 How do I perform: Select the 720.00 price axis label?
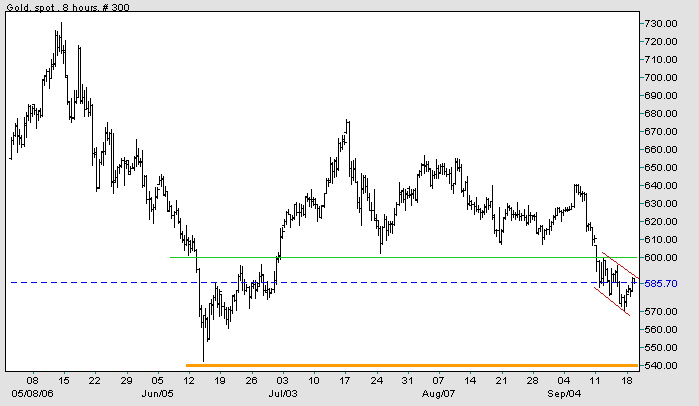point(661,41)
